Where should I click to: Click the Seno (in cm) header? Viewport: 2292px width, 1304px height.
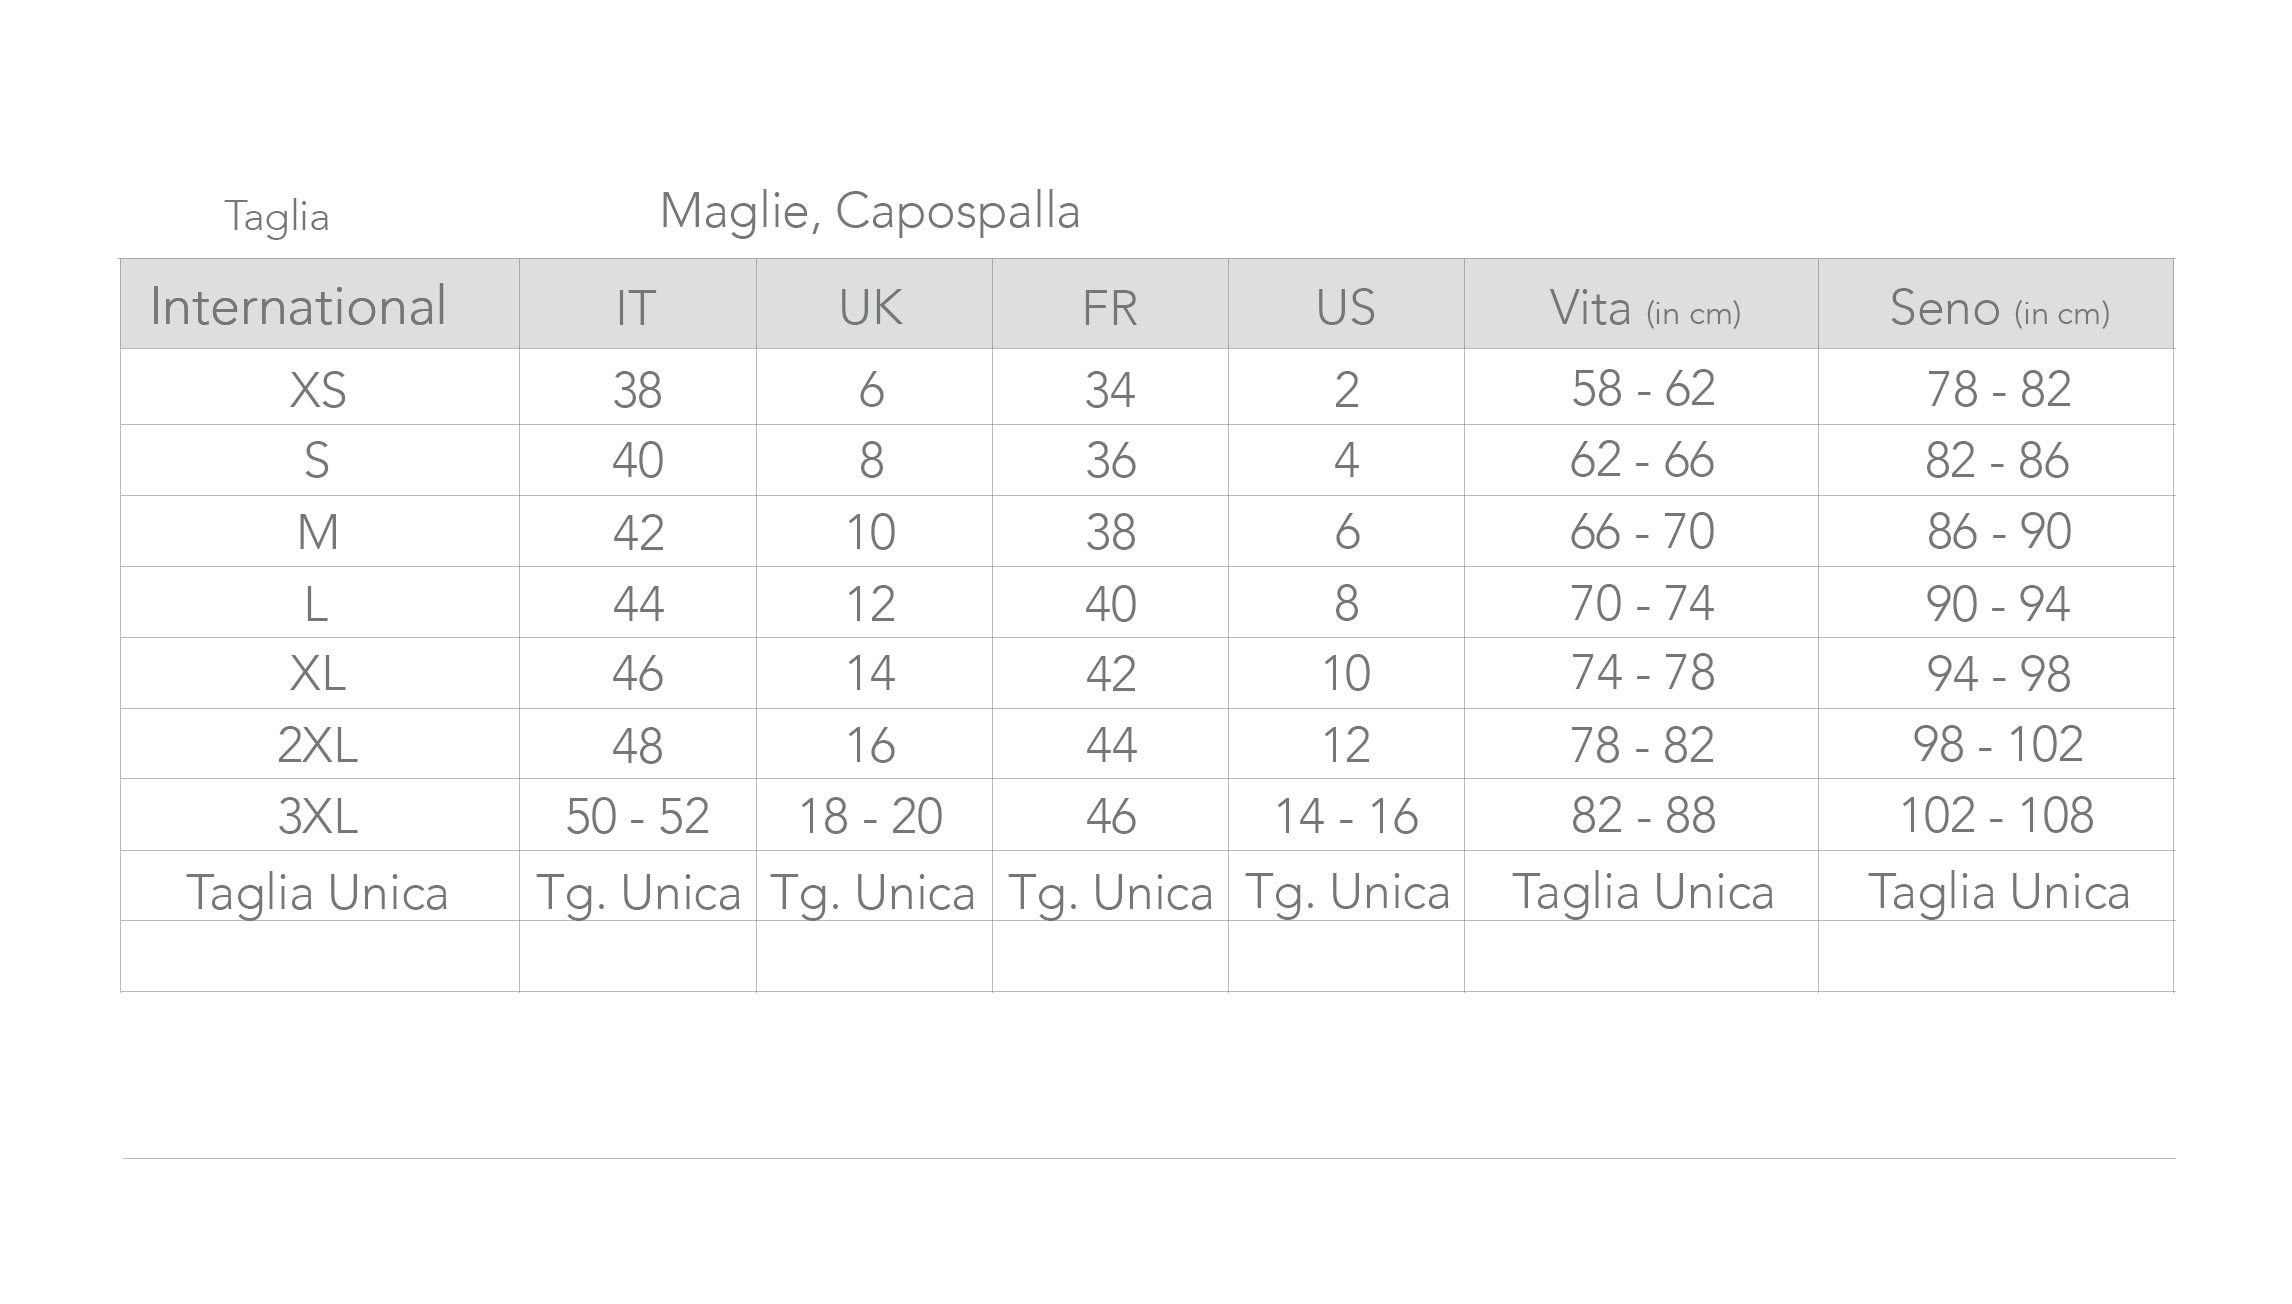(1998, 308)
